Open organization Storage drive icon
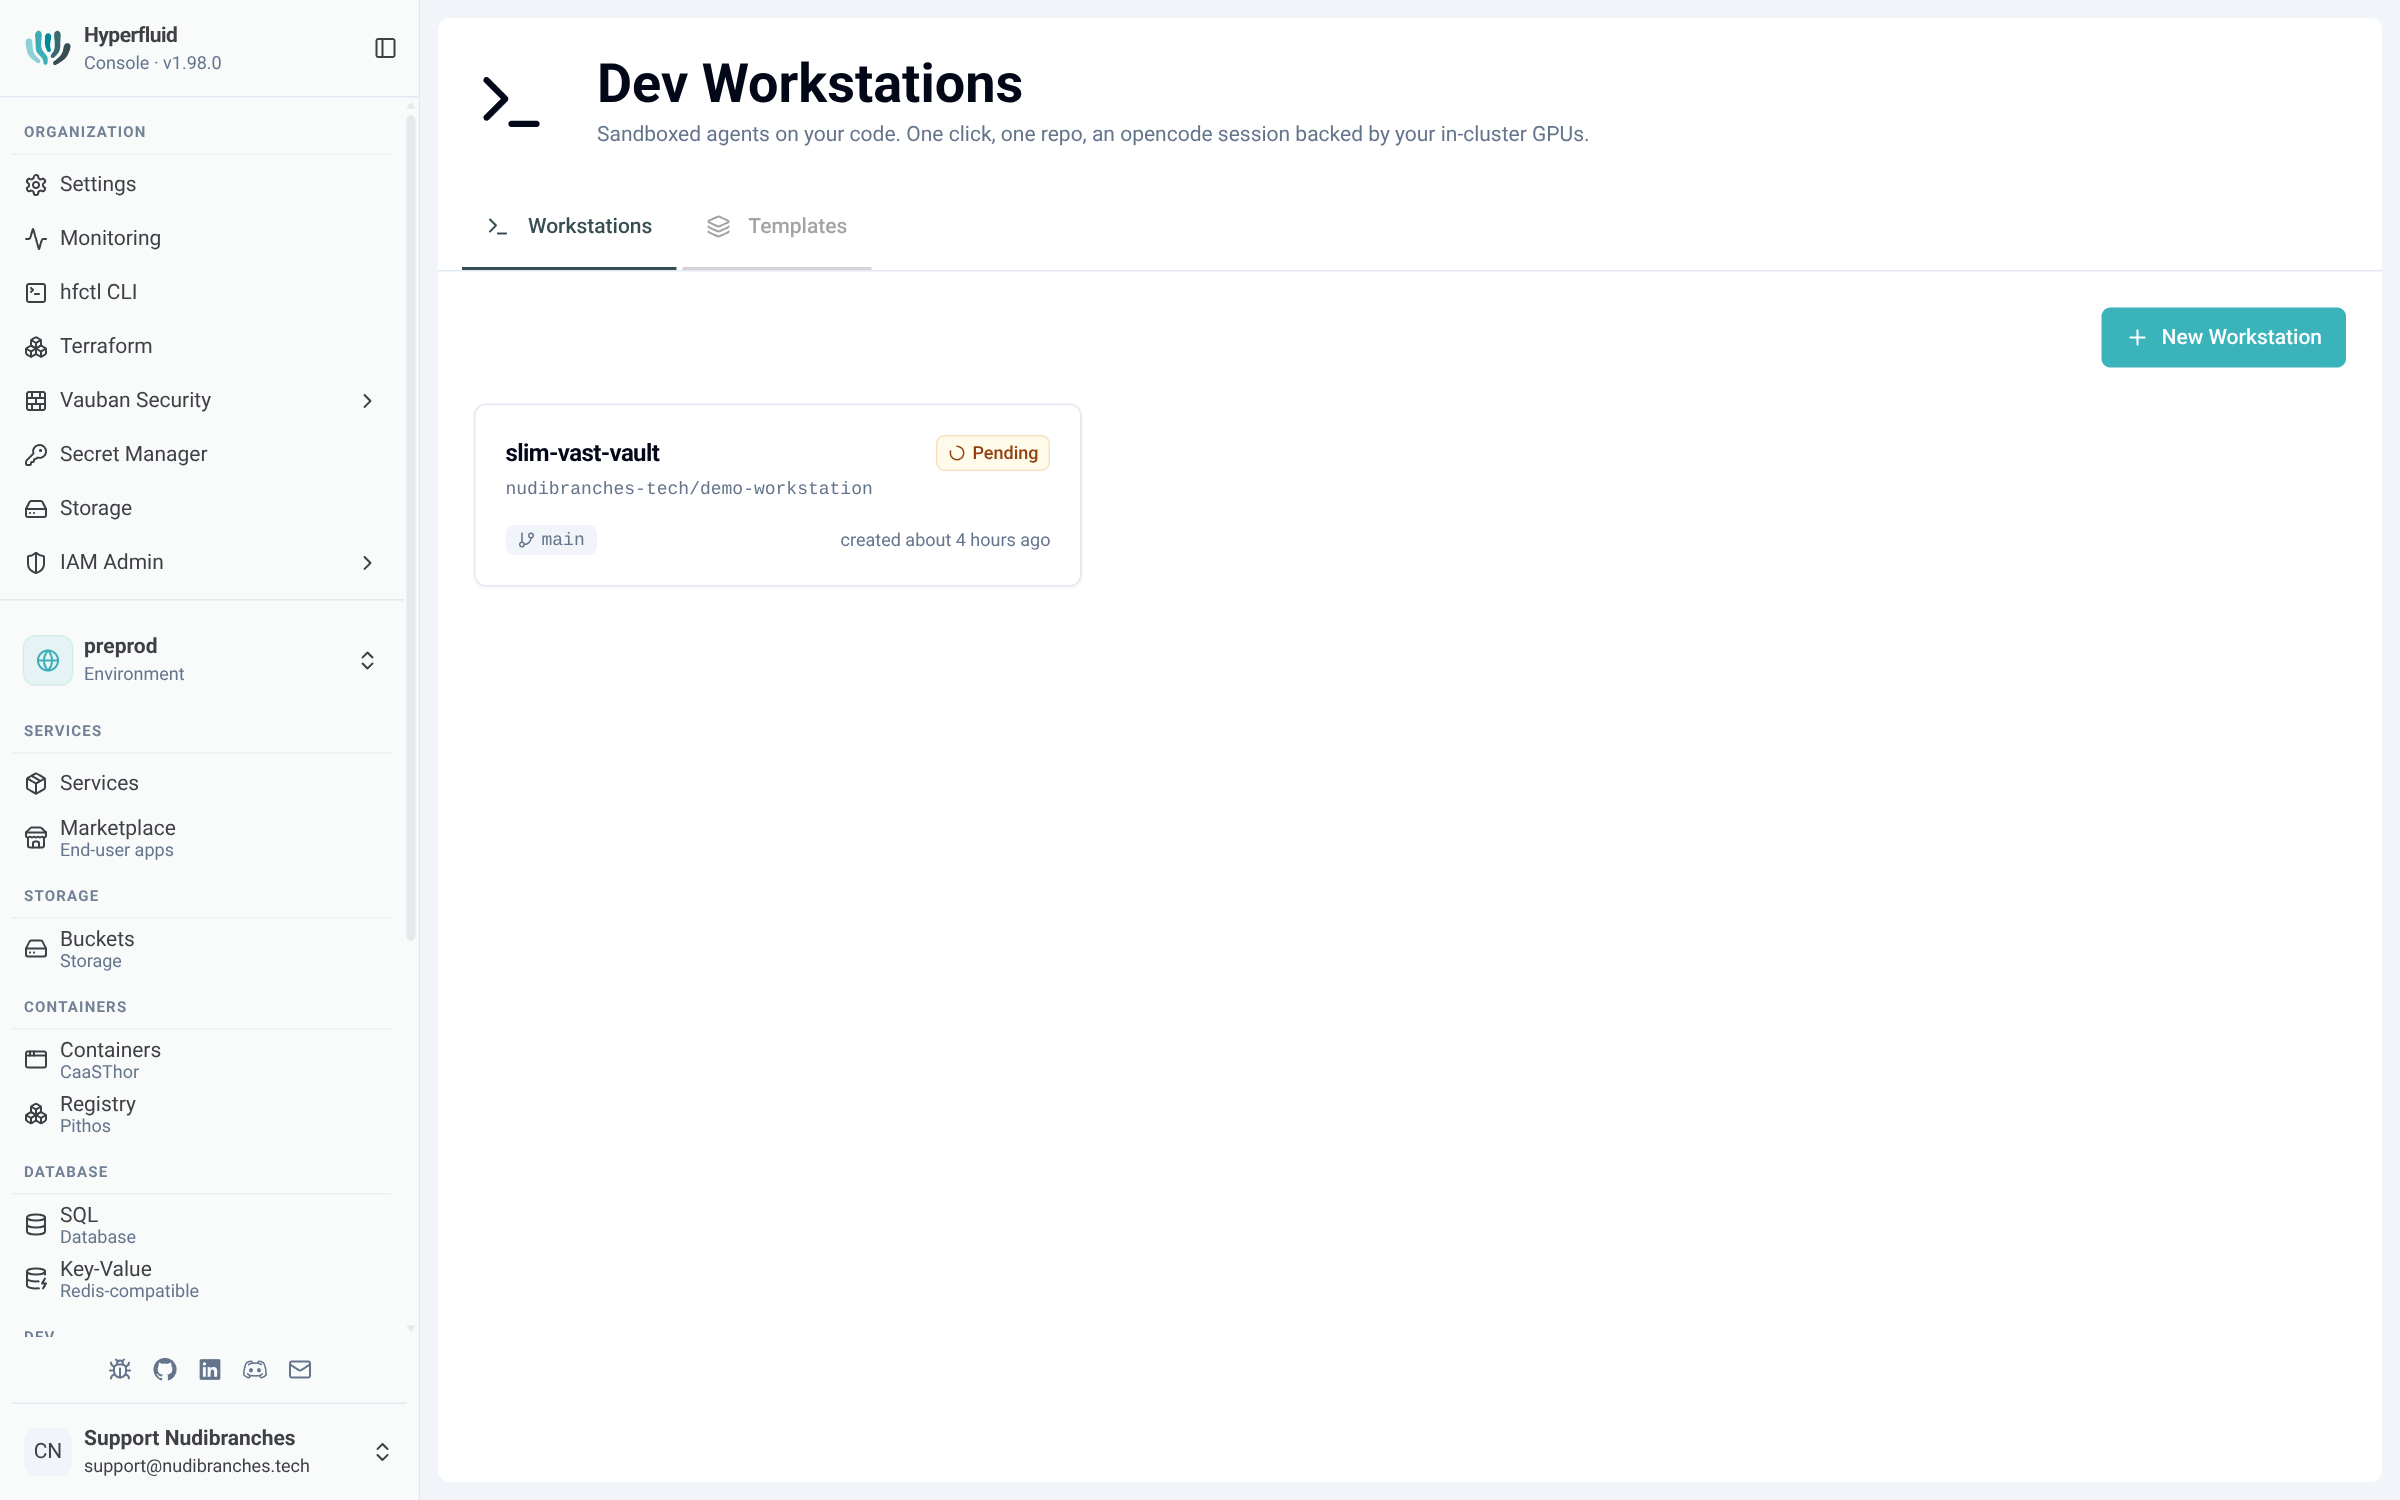 coord(36,509)
